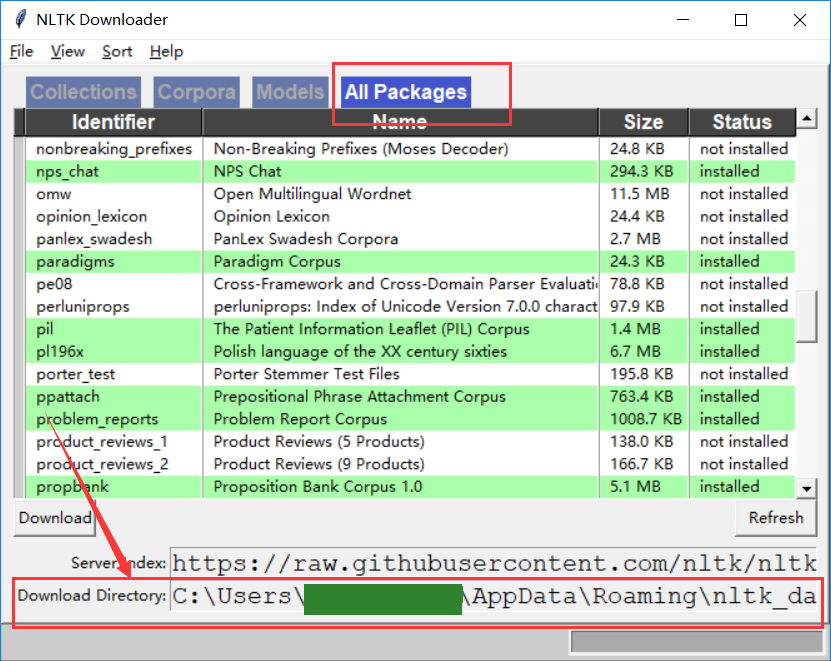The width and height of the screenshot is (831, 661).
Task: Select the ppattach identifier
Action: tap(68, 396)
